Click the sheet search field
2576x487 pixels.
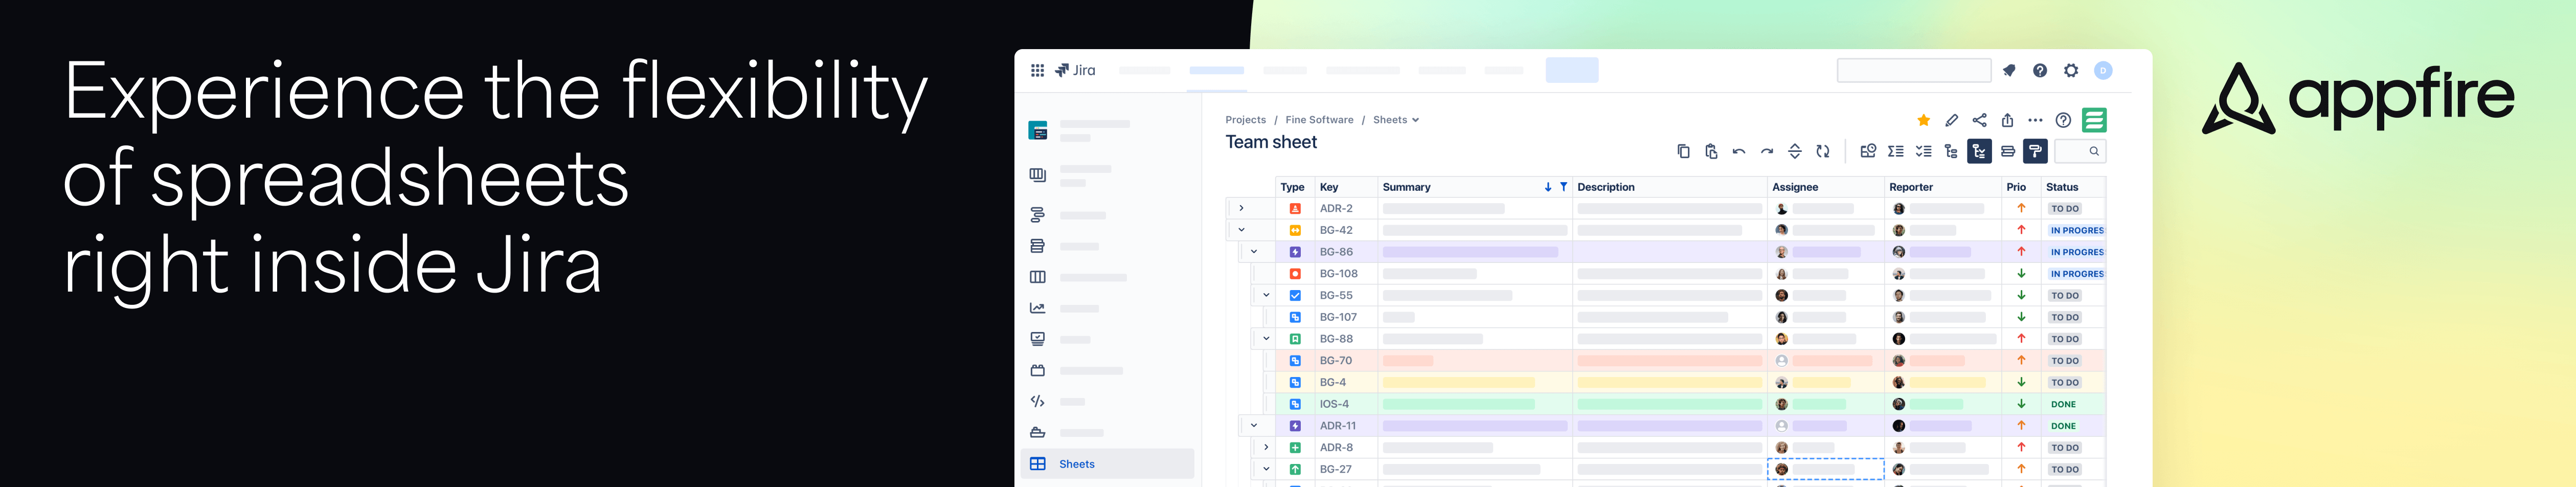tap(2080, 151)
